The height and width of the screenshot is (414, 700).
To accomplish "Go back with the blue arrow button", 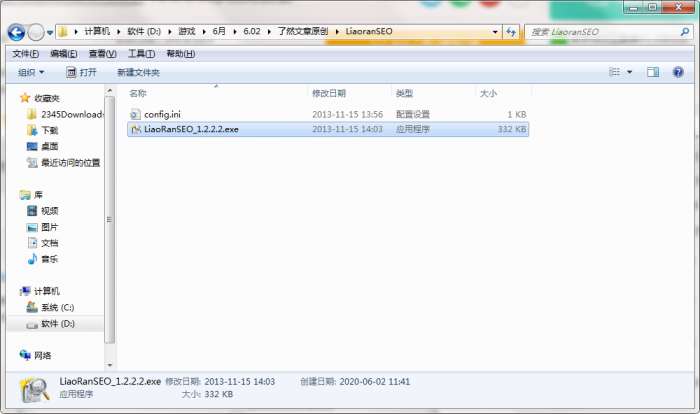I will [x=17, y=32].
